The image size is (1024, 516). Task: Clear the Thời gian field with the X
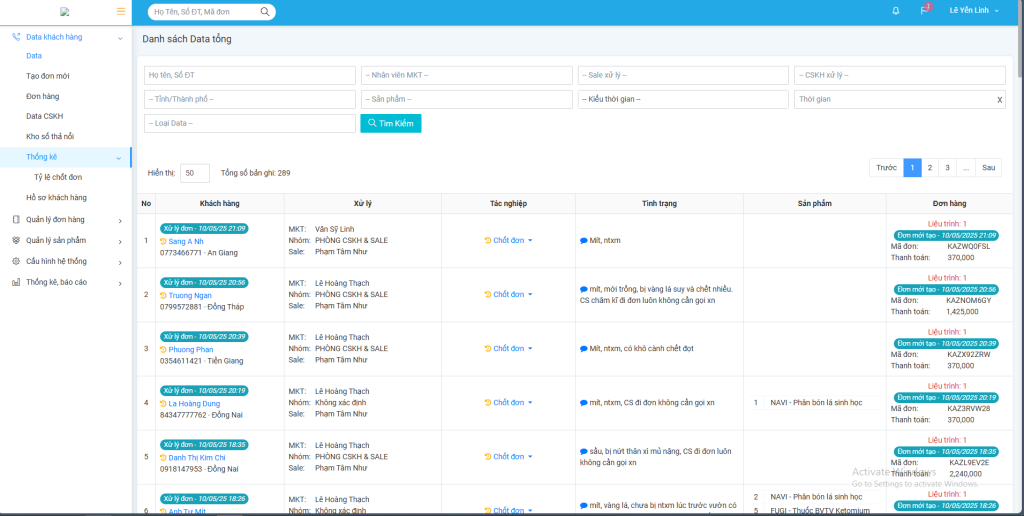[x=999, y=100]
